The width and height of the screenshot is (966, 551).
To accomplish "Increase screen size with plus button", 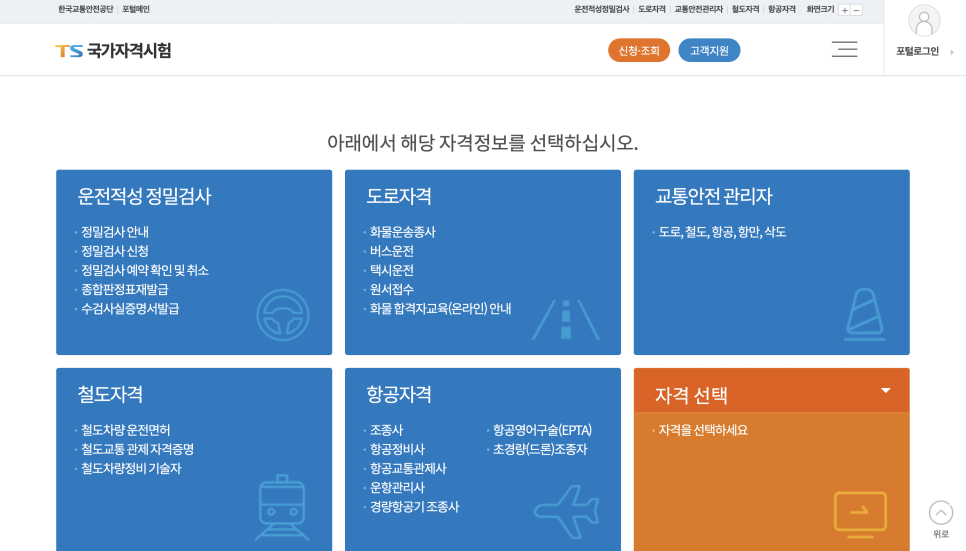I will pos(845,10).
